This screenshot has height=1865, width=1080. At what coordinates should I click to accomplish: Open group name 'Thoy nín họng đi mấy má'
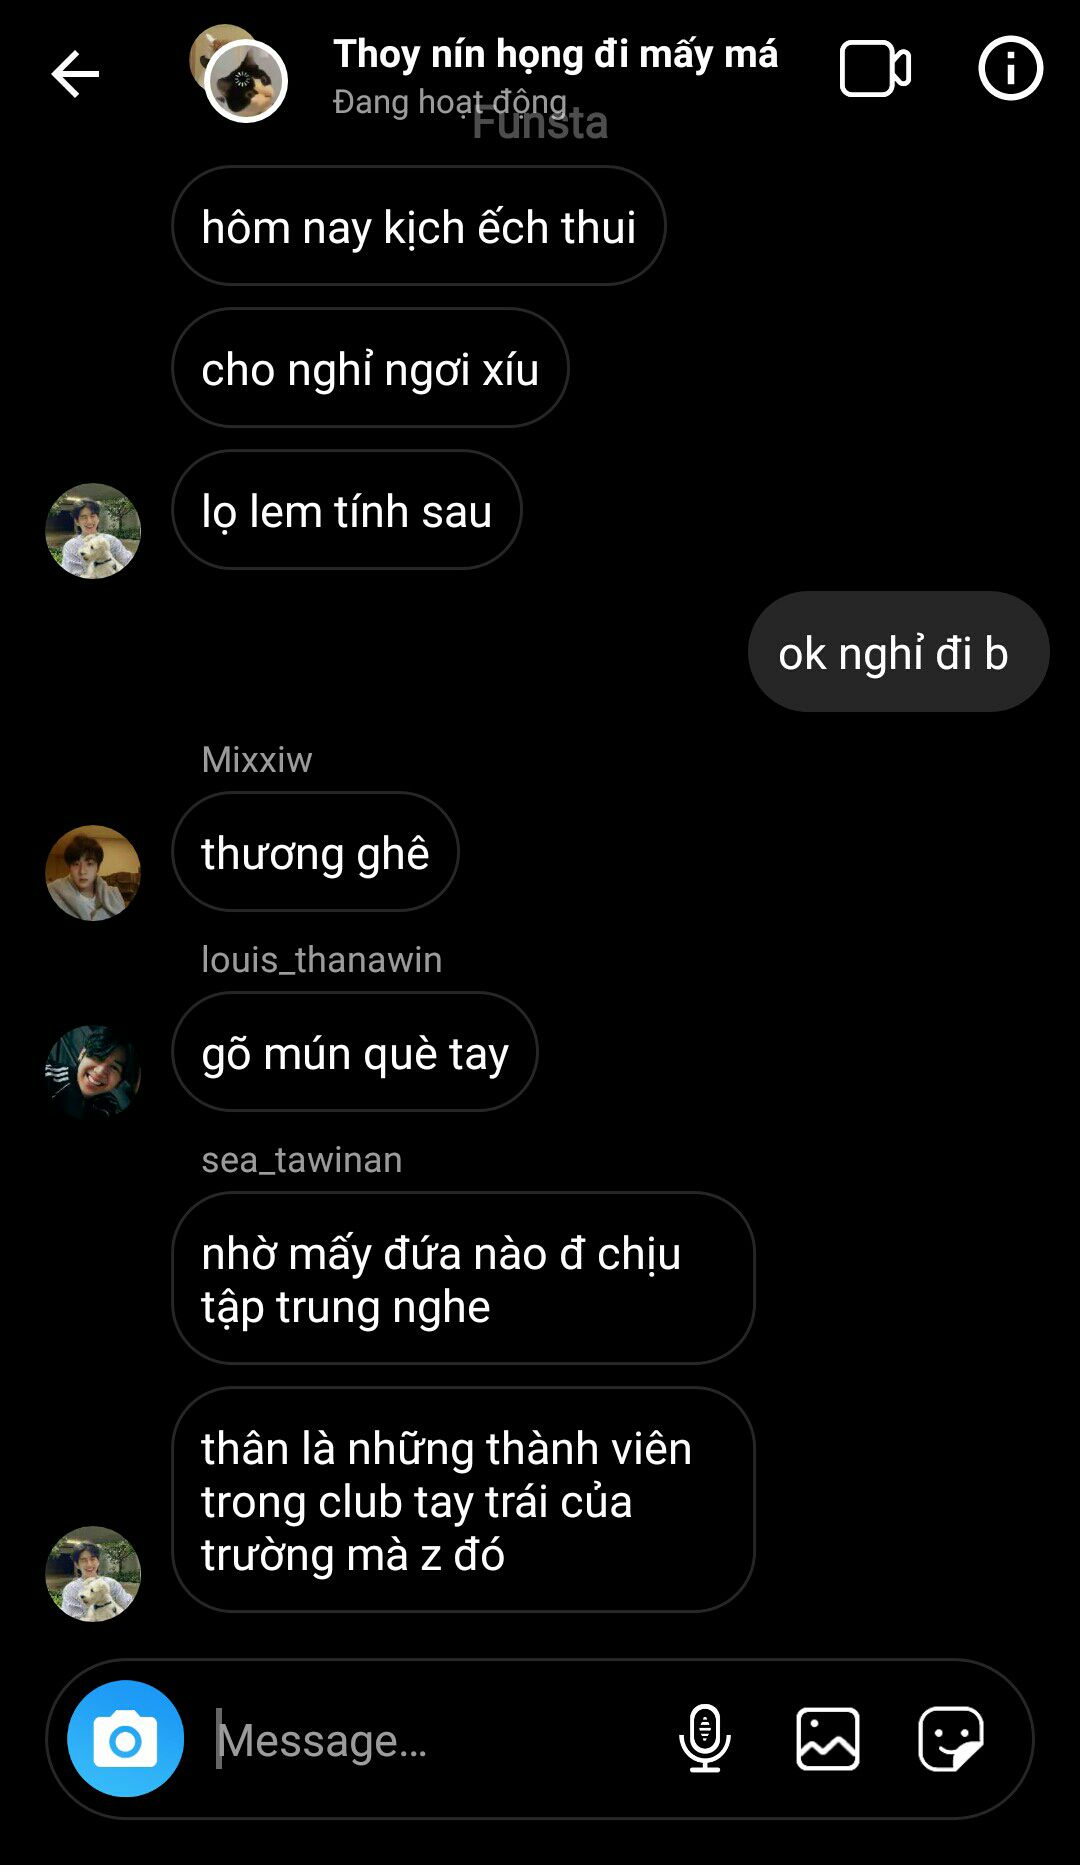(555, 54)
